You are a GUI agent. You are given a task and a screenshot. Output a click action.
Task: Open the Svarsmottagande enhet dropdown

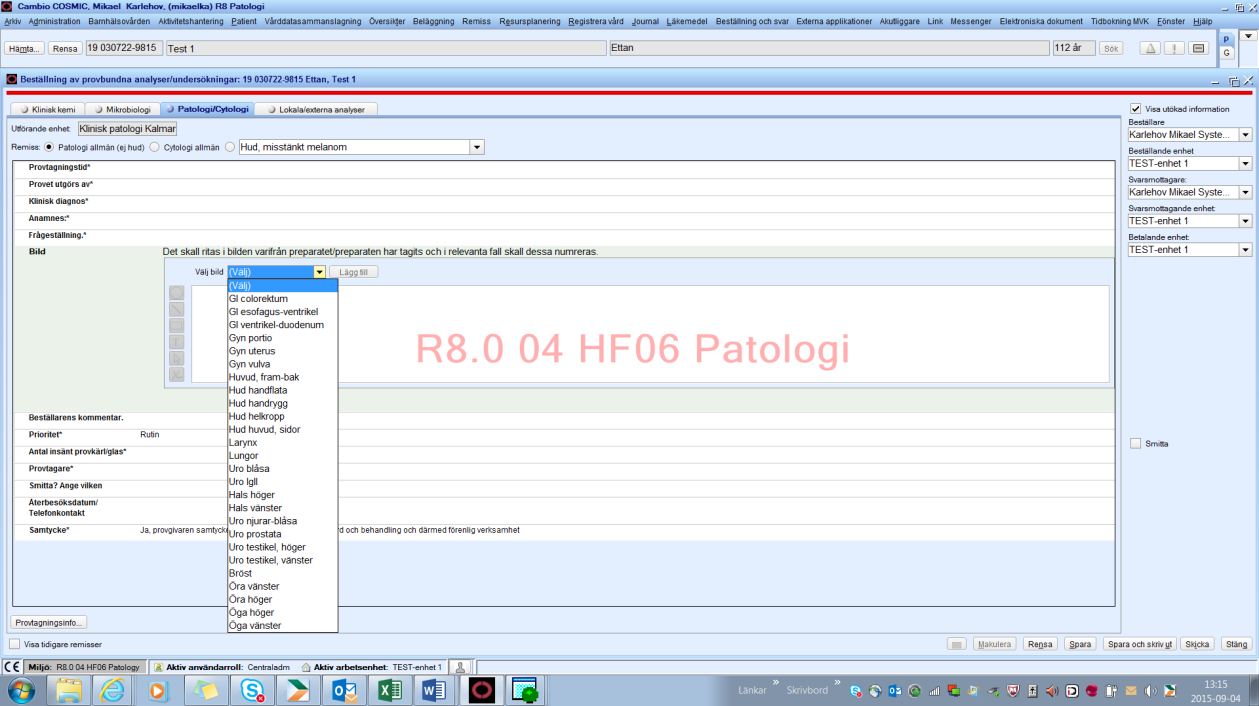click(x=1245, y=221)
